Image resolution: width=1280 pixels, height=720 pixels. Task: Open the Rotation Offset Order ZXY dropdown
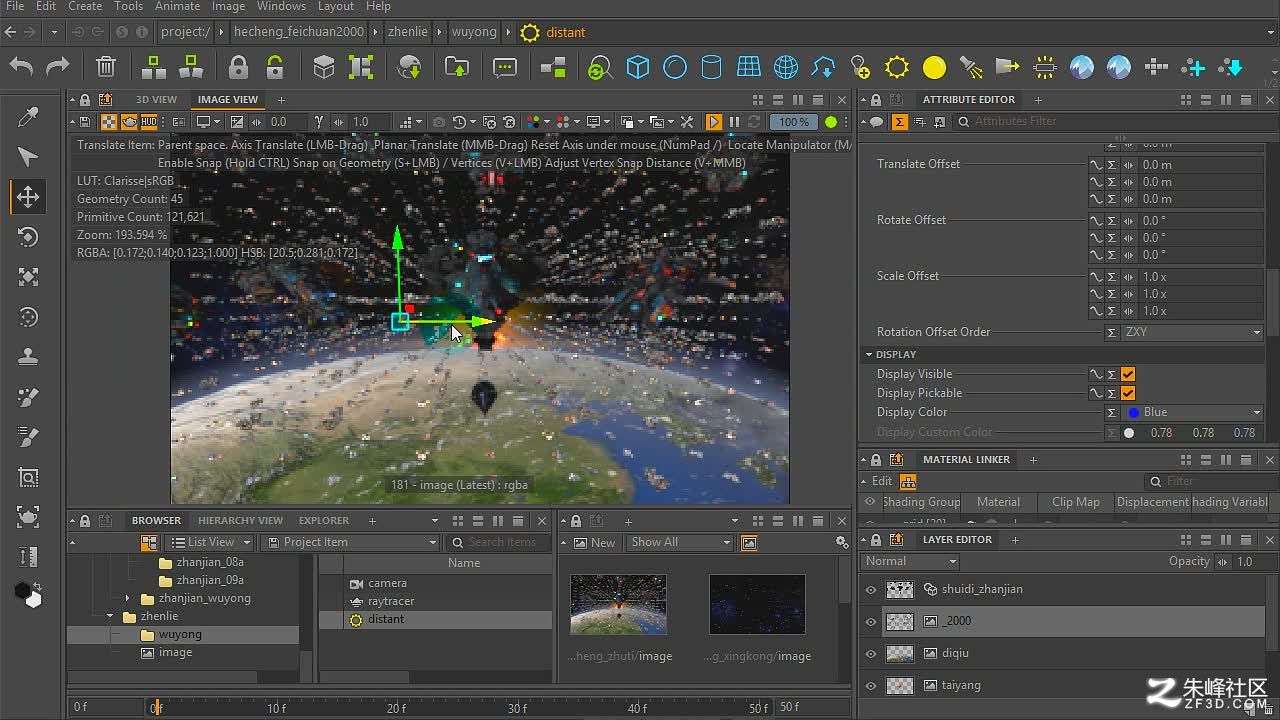[x=1192, y=332]
